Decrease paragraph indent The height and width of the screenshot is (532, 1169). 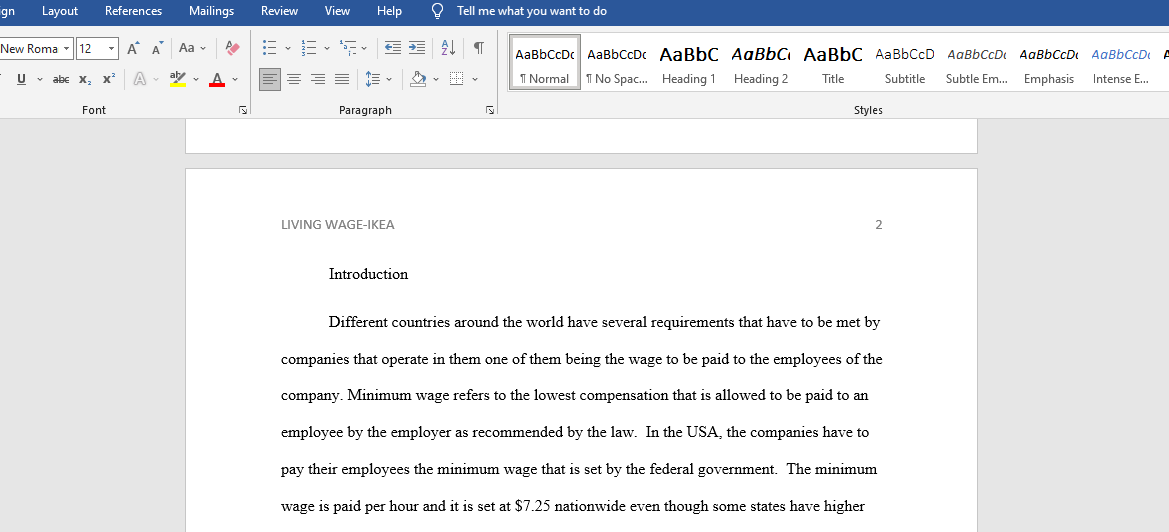coord(393,48)
